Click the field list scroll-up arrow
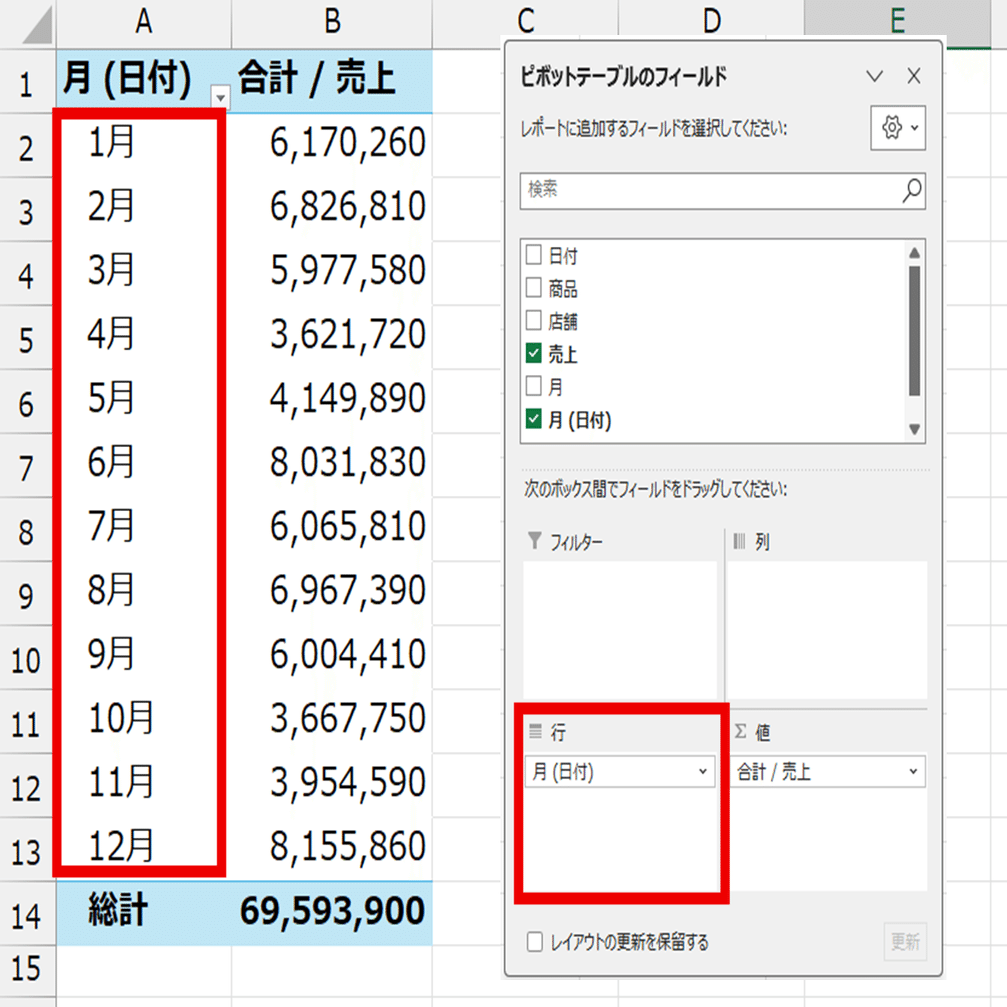 [912, 252]
